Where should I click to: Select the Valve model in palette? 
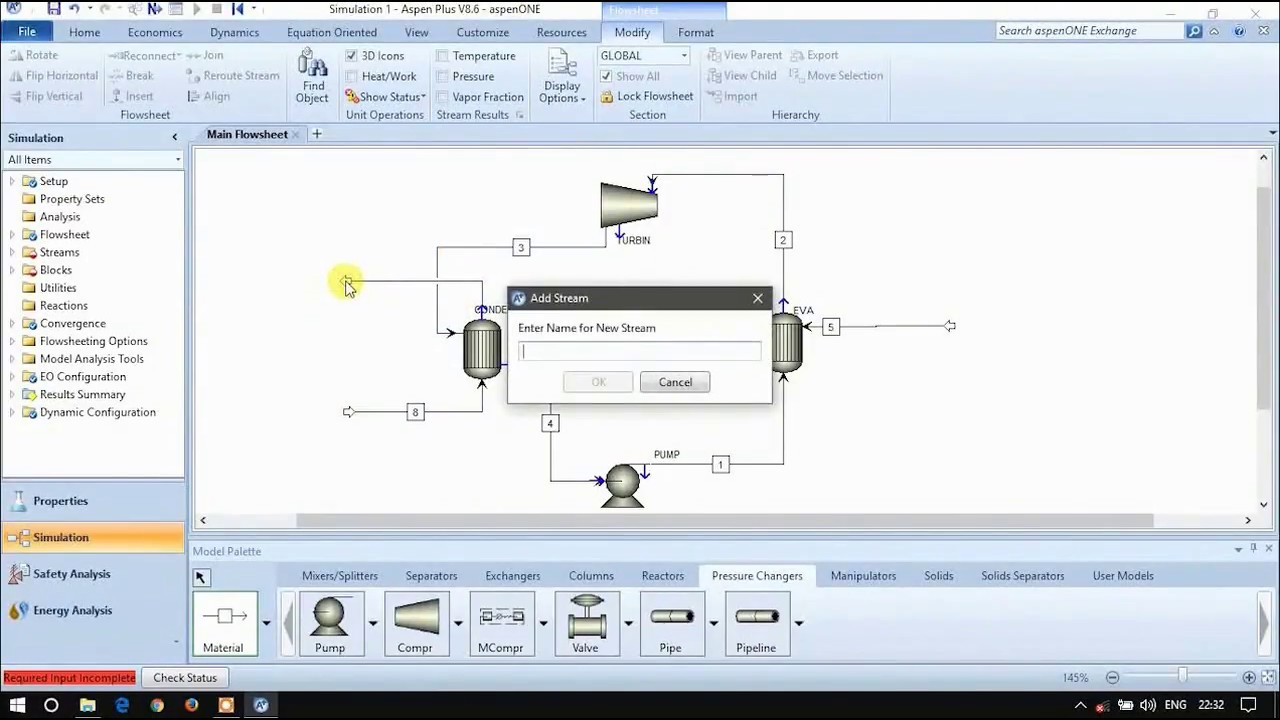(x=586, y=624)
